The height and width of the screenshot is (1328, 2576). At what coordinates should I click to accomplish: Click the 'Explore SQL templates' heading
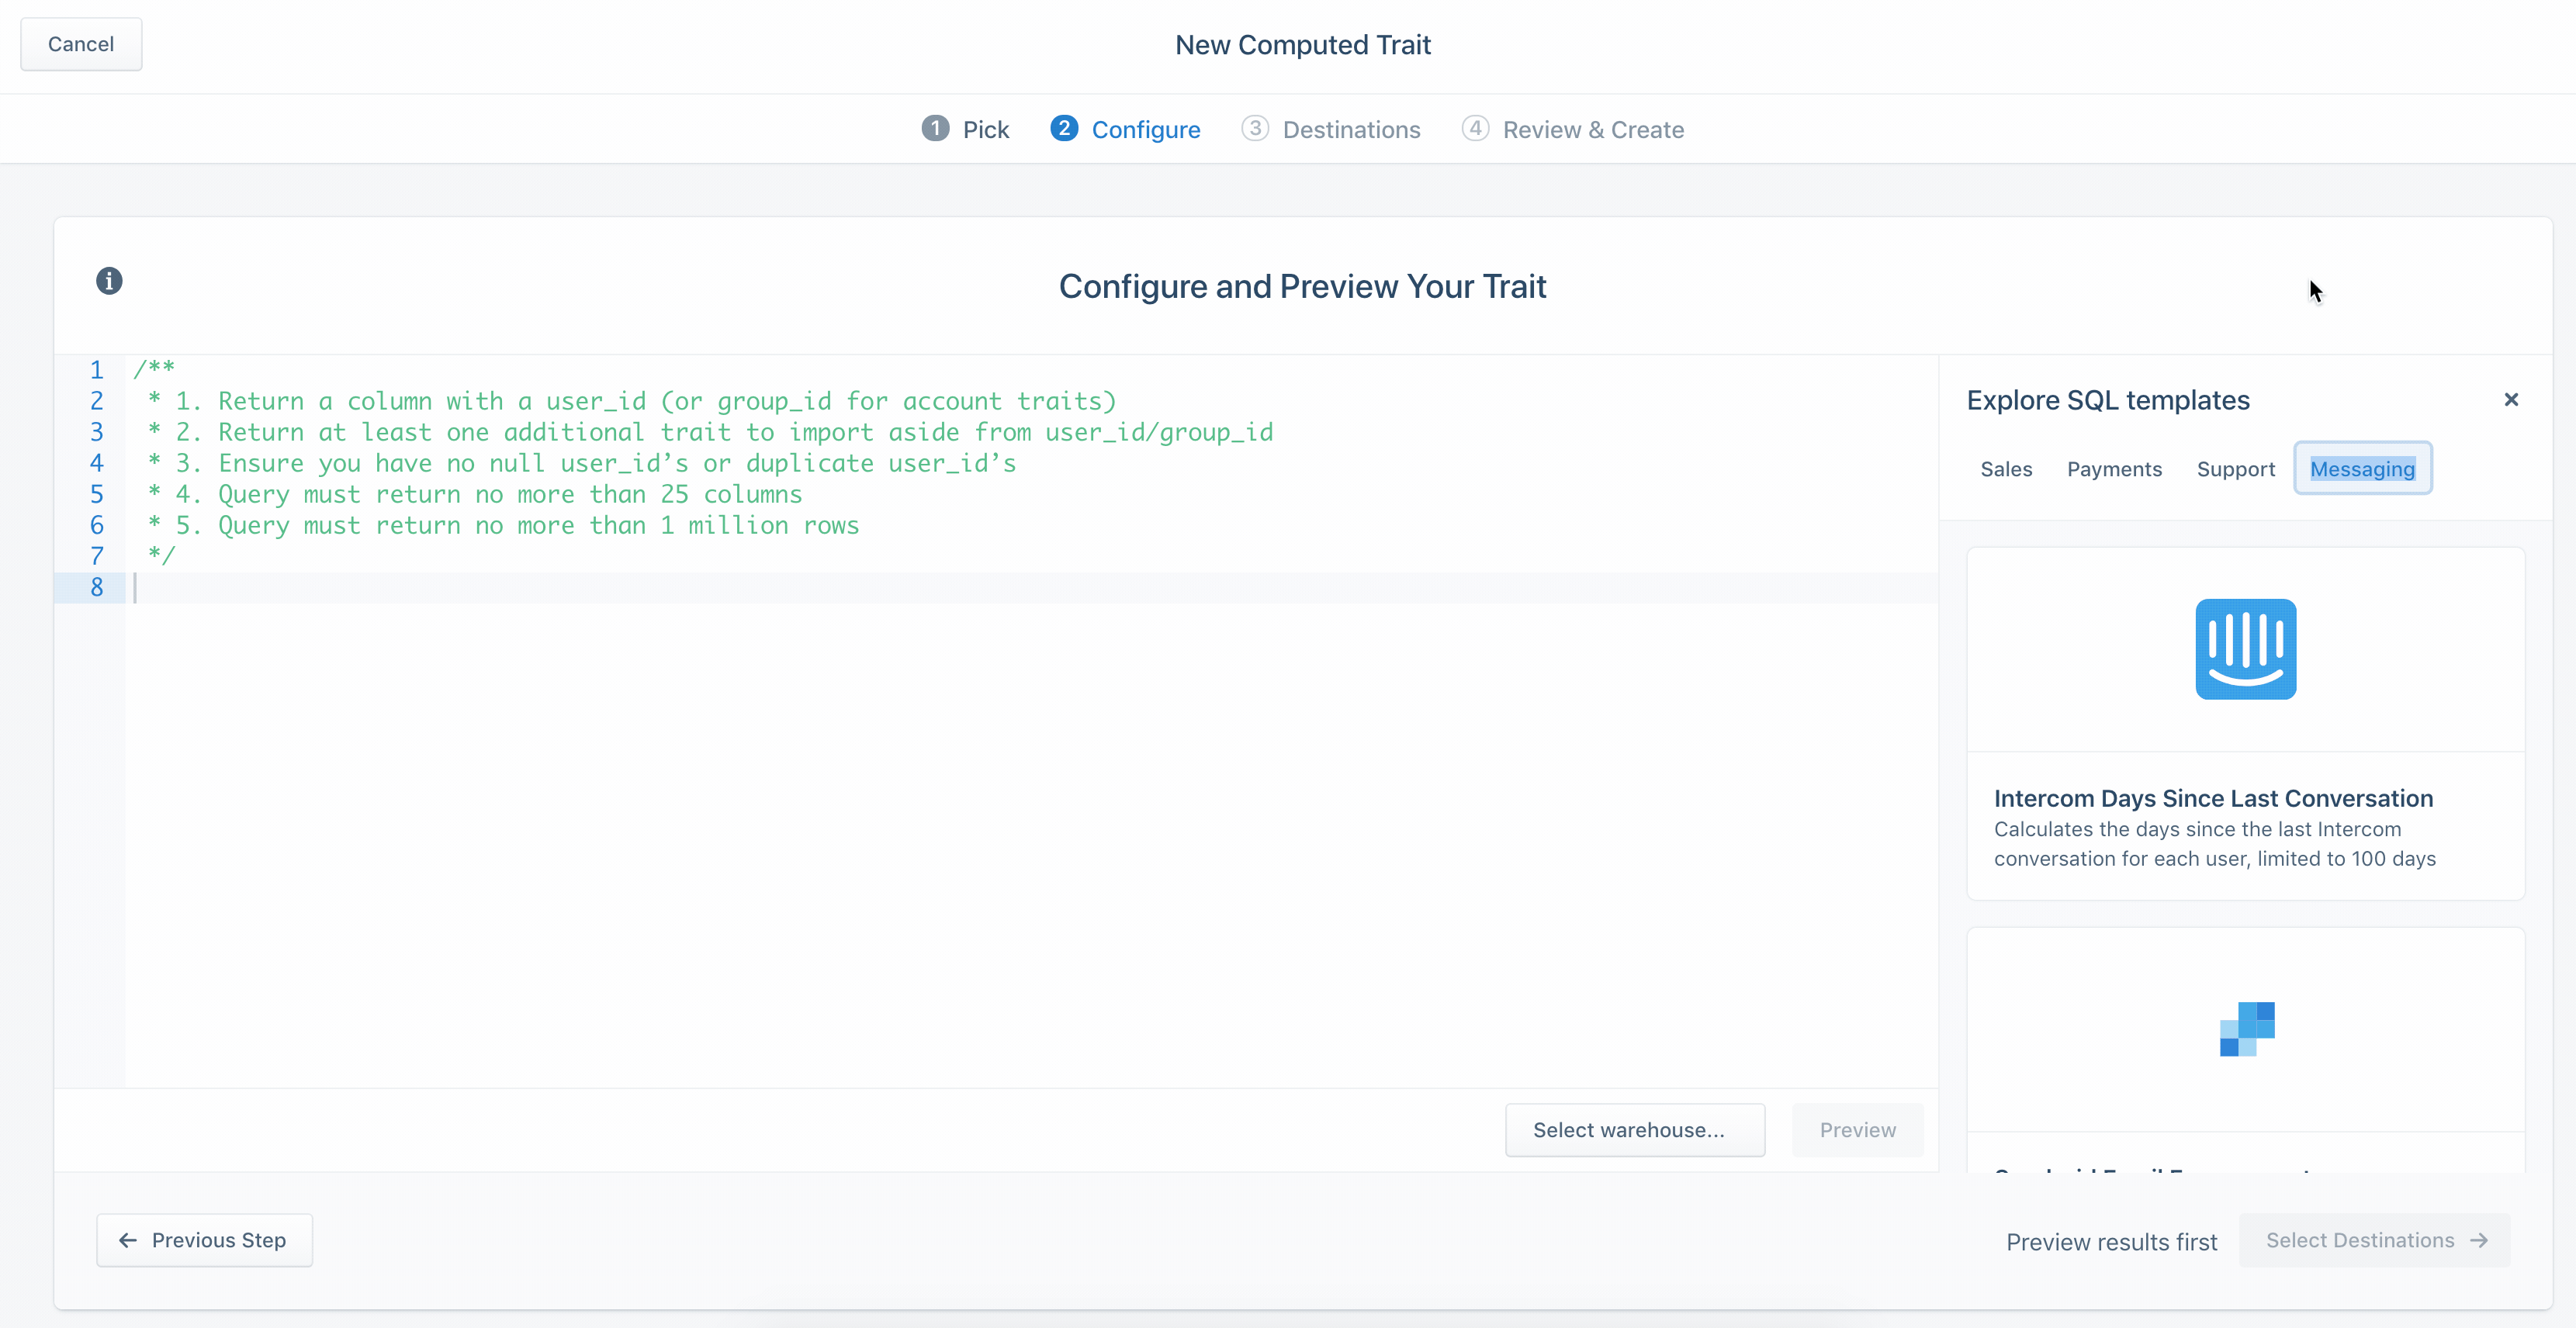[2108, 400]
